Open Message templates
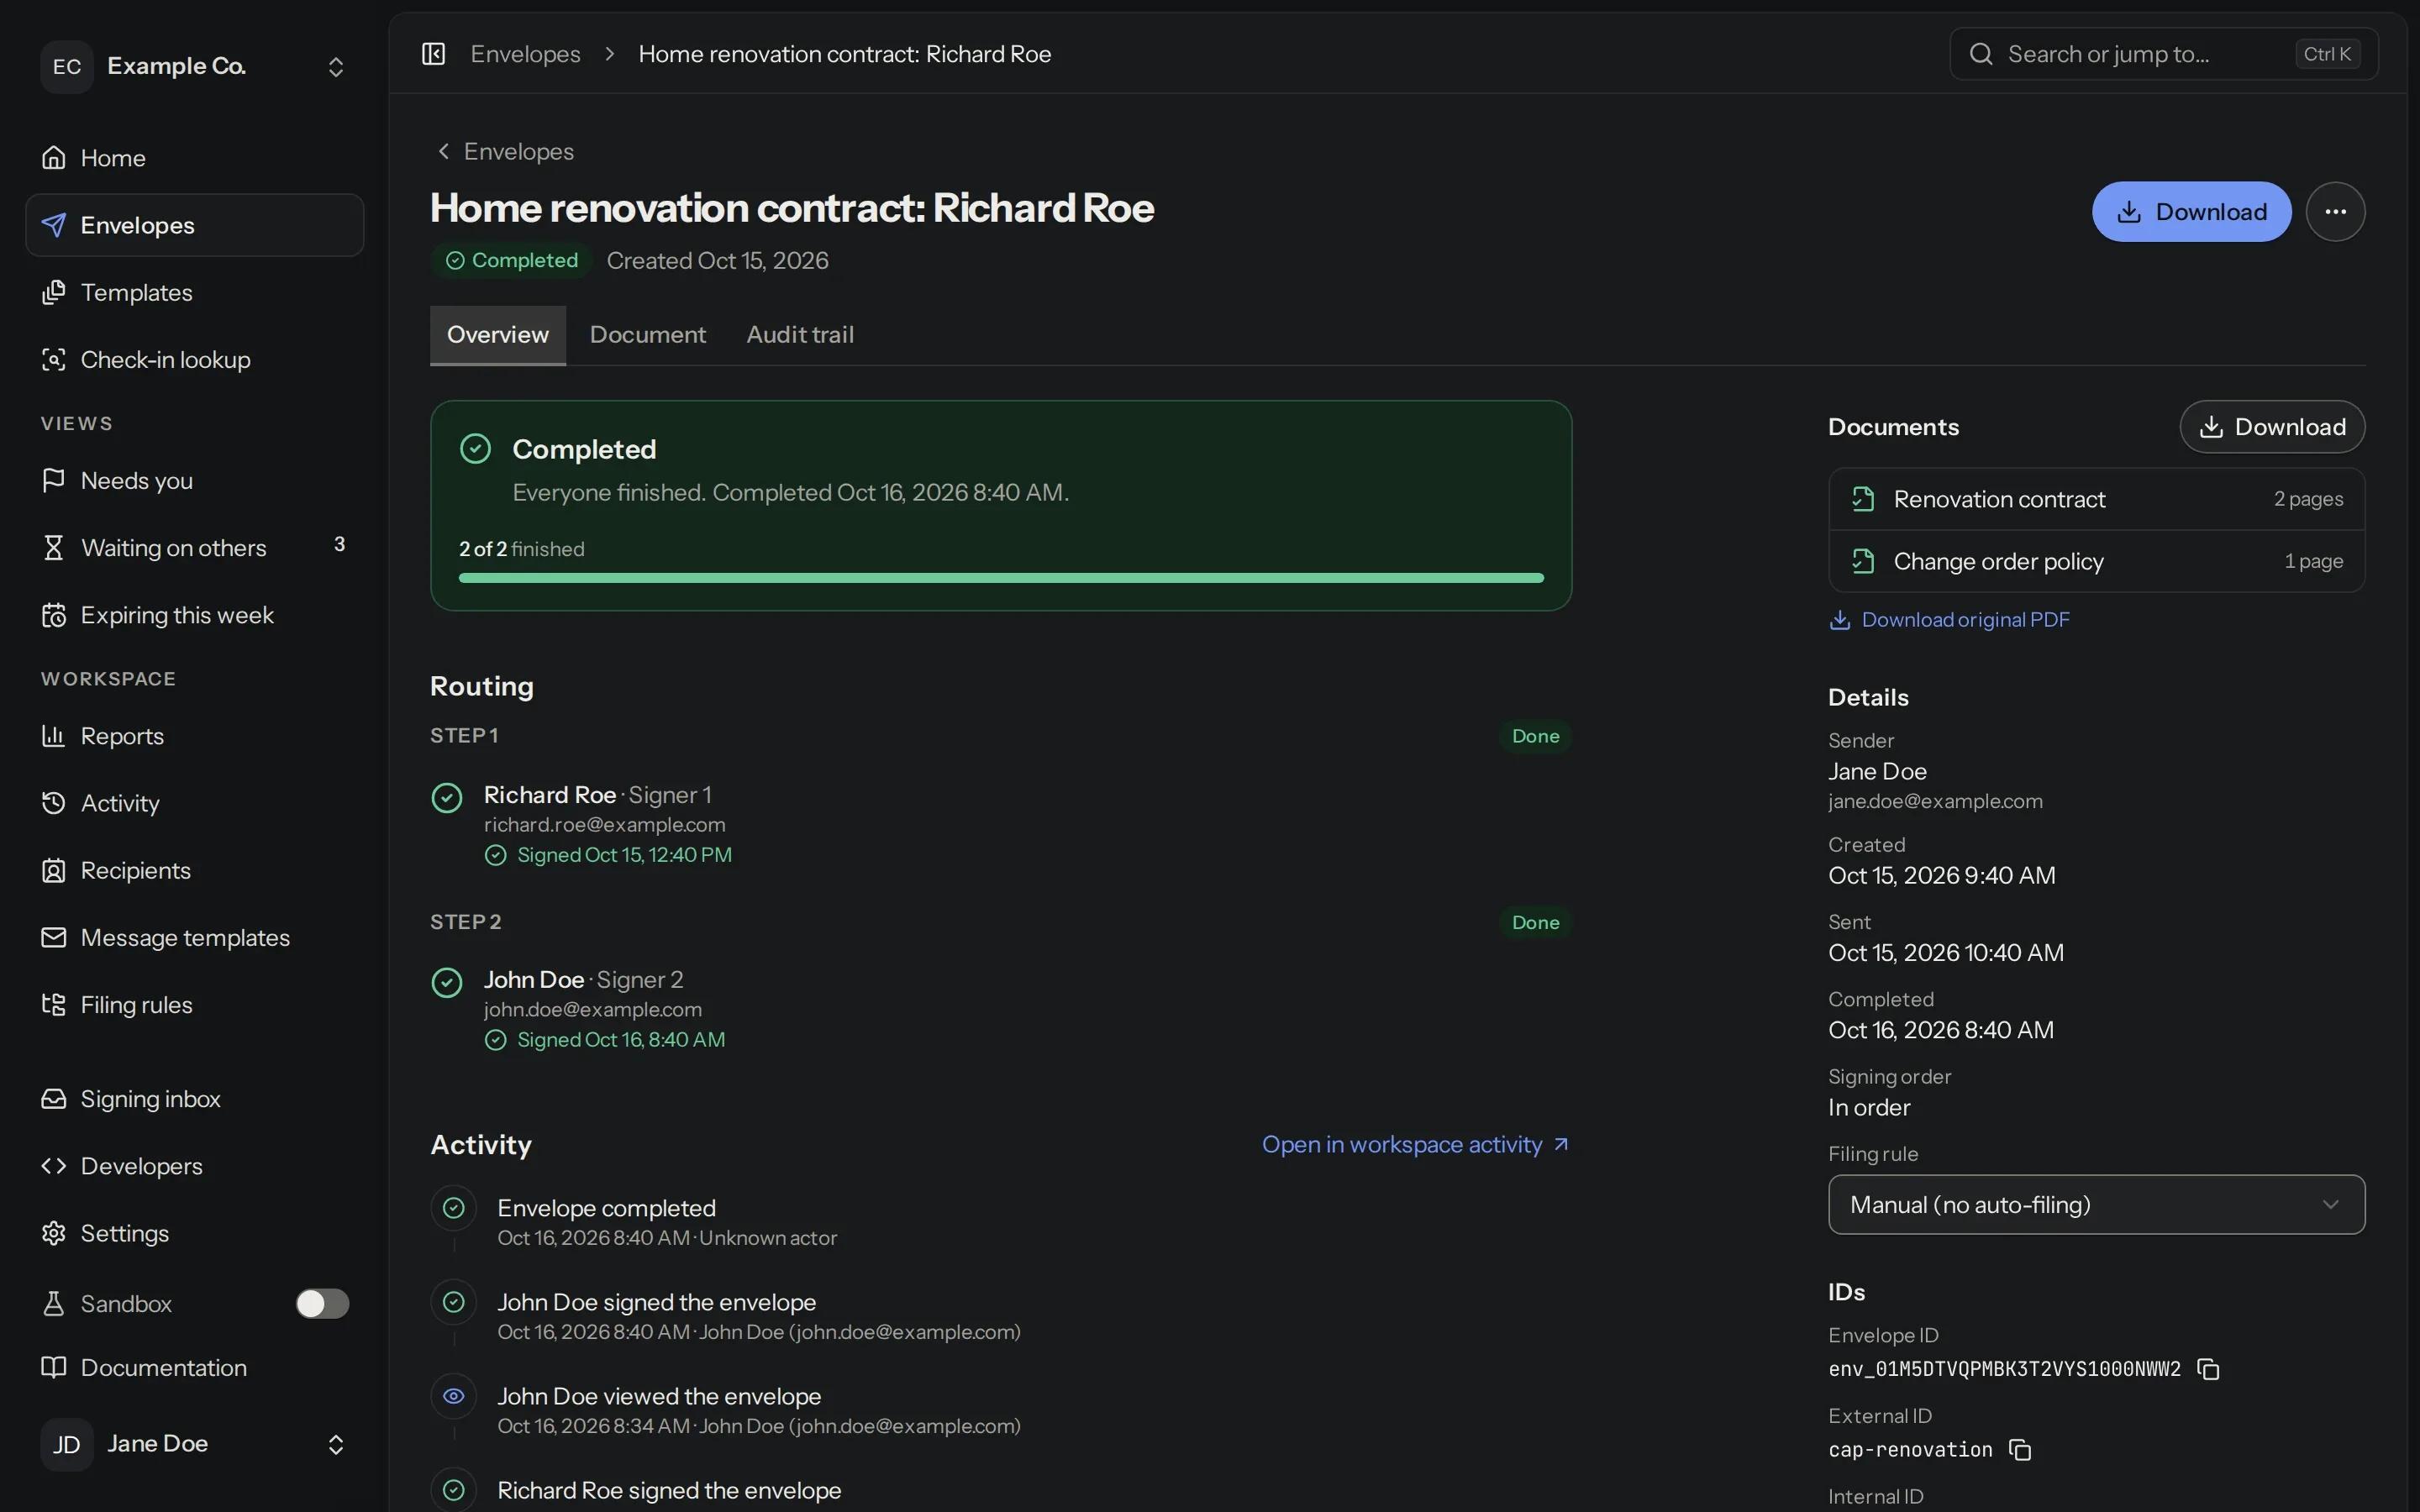Viewport: 2420px width, 1512px height. 194,937
